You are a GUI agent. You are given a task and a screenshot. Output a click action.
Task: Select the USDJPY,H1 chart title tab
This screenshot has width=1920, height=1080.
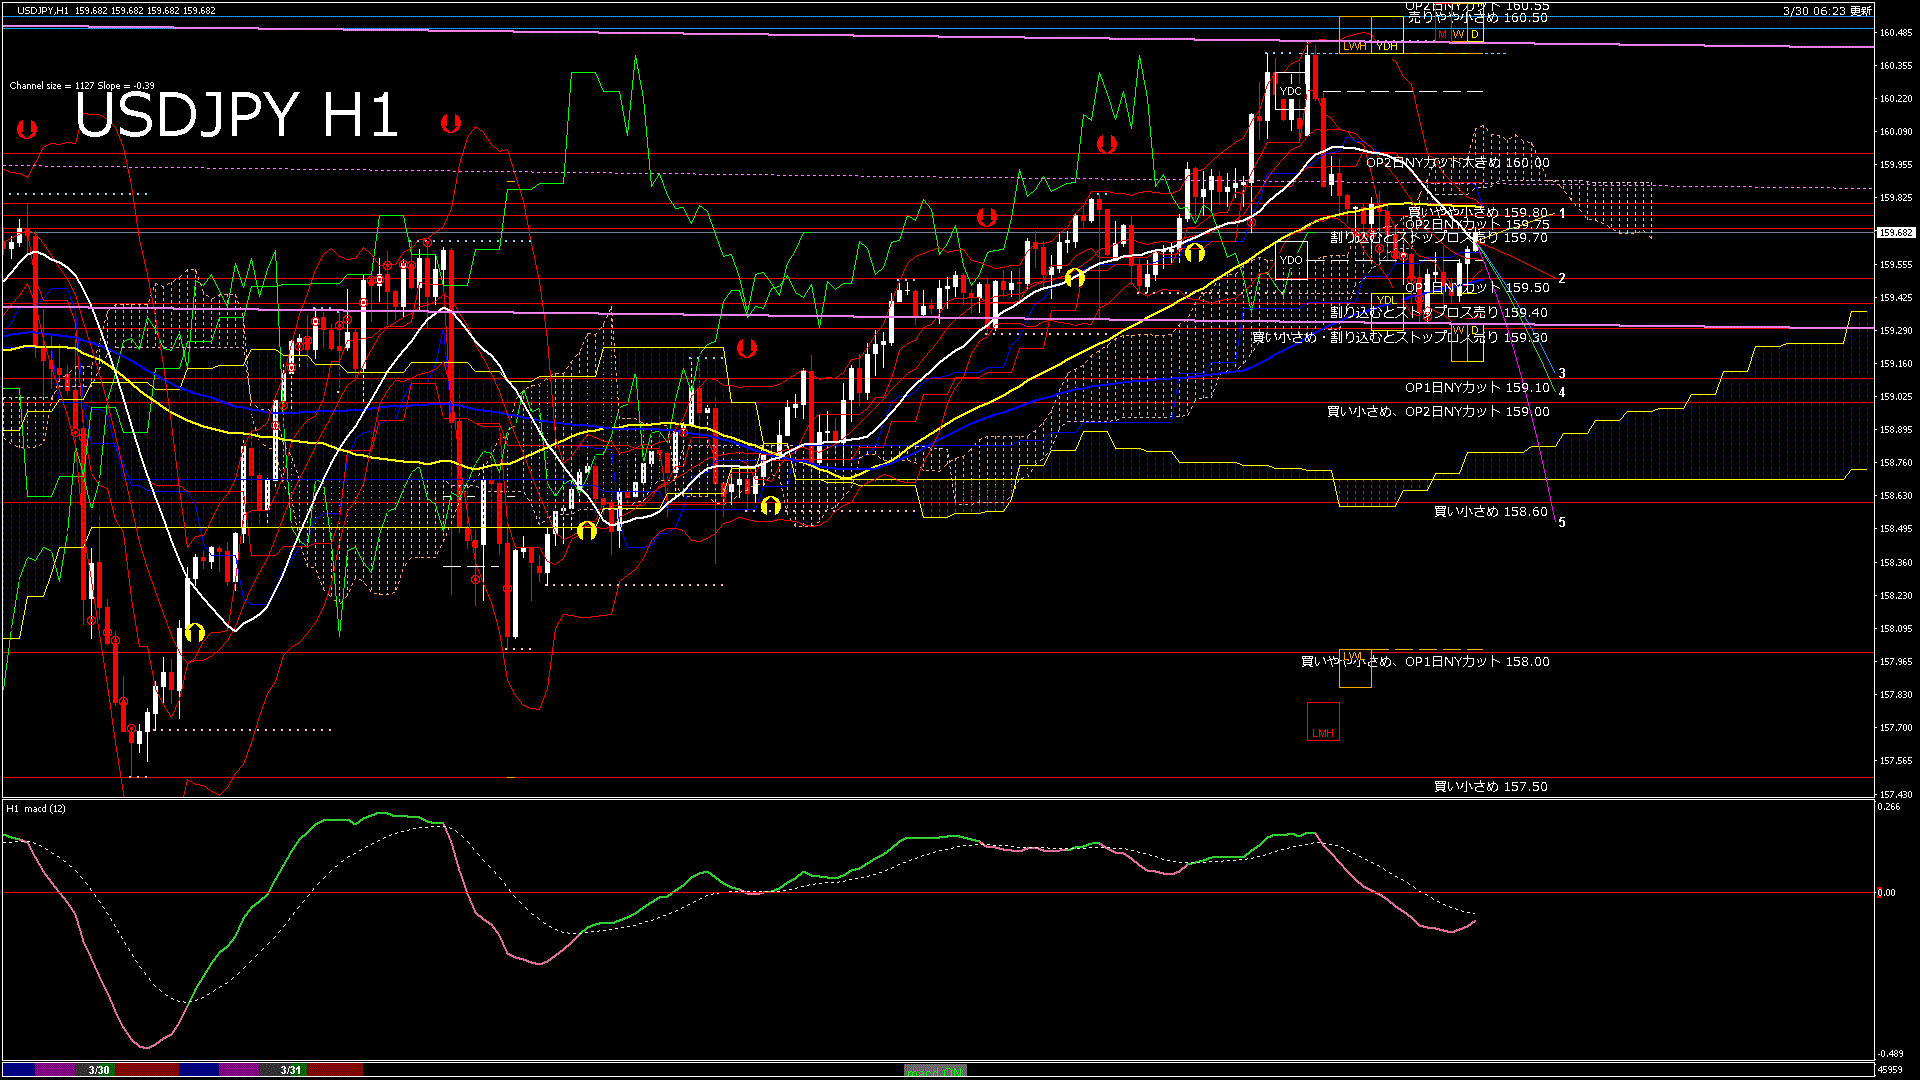point(40,8)
